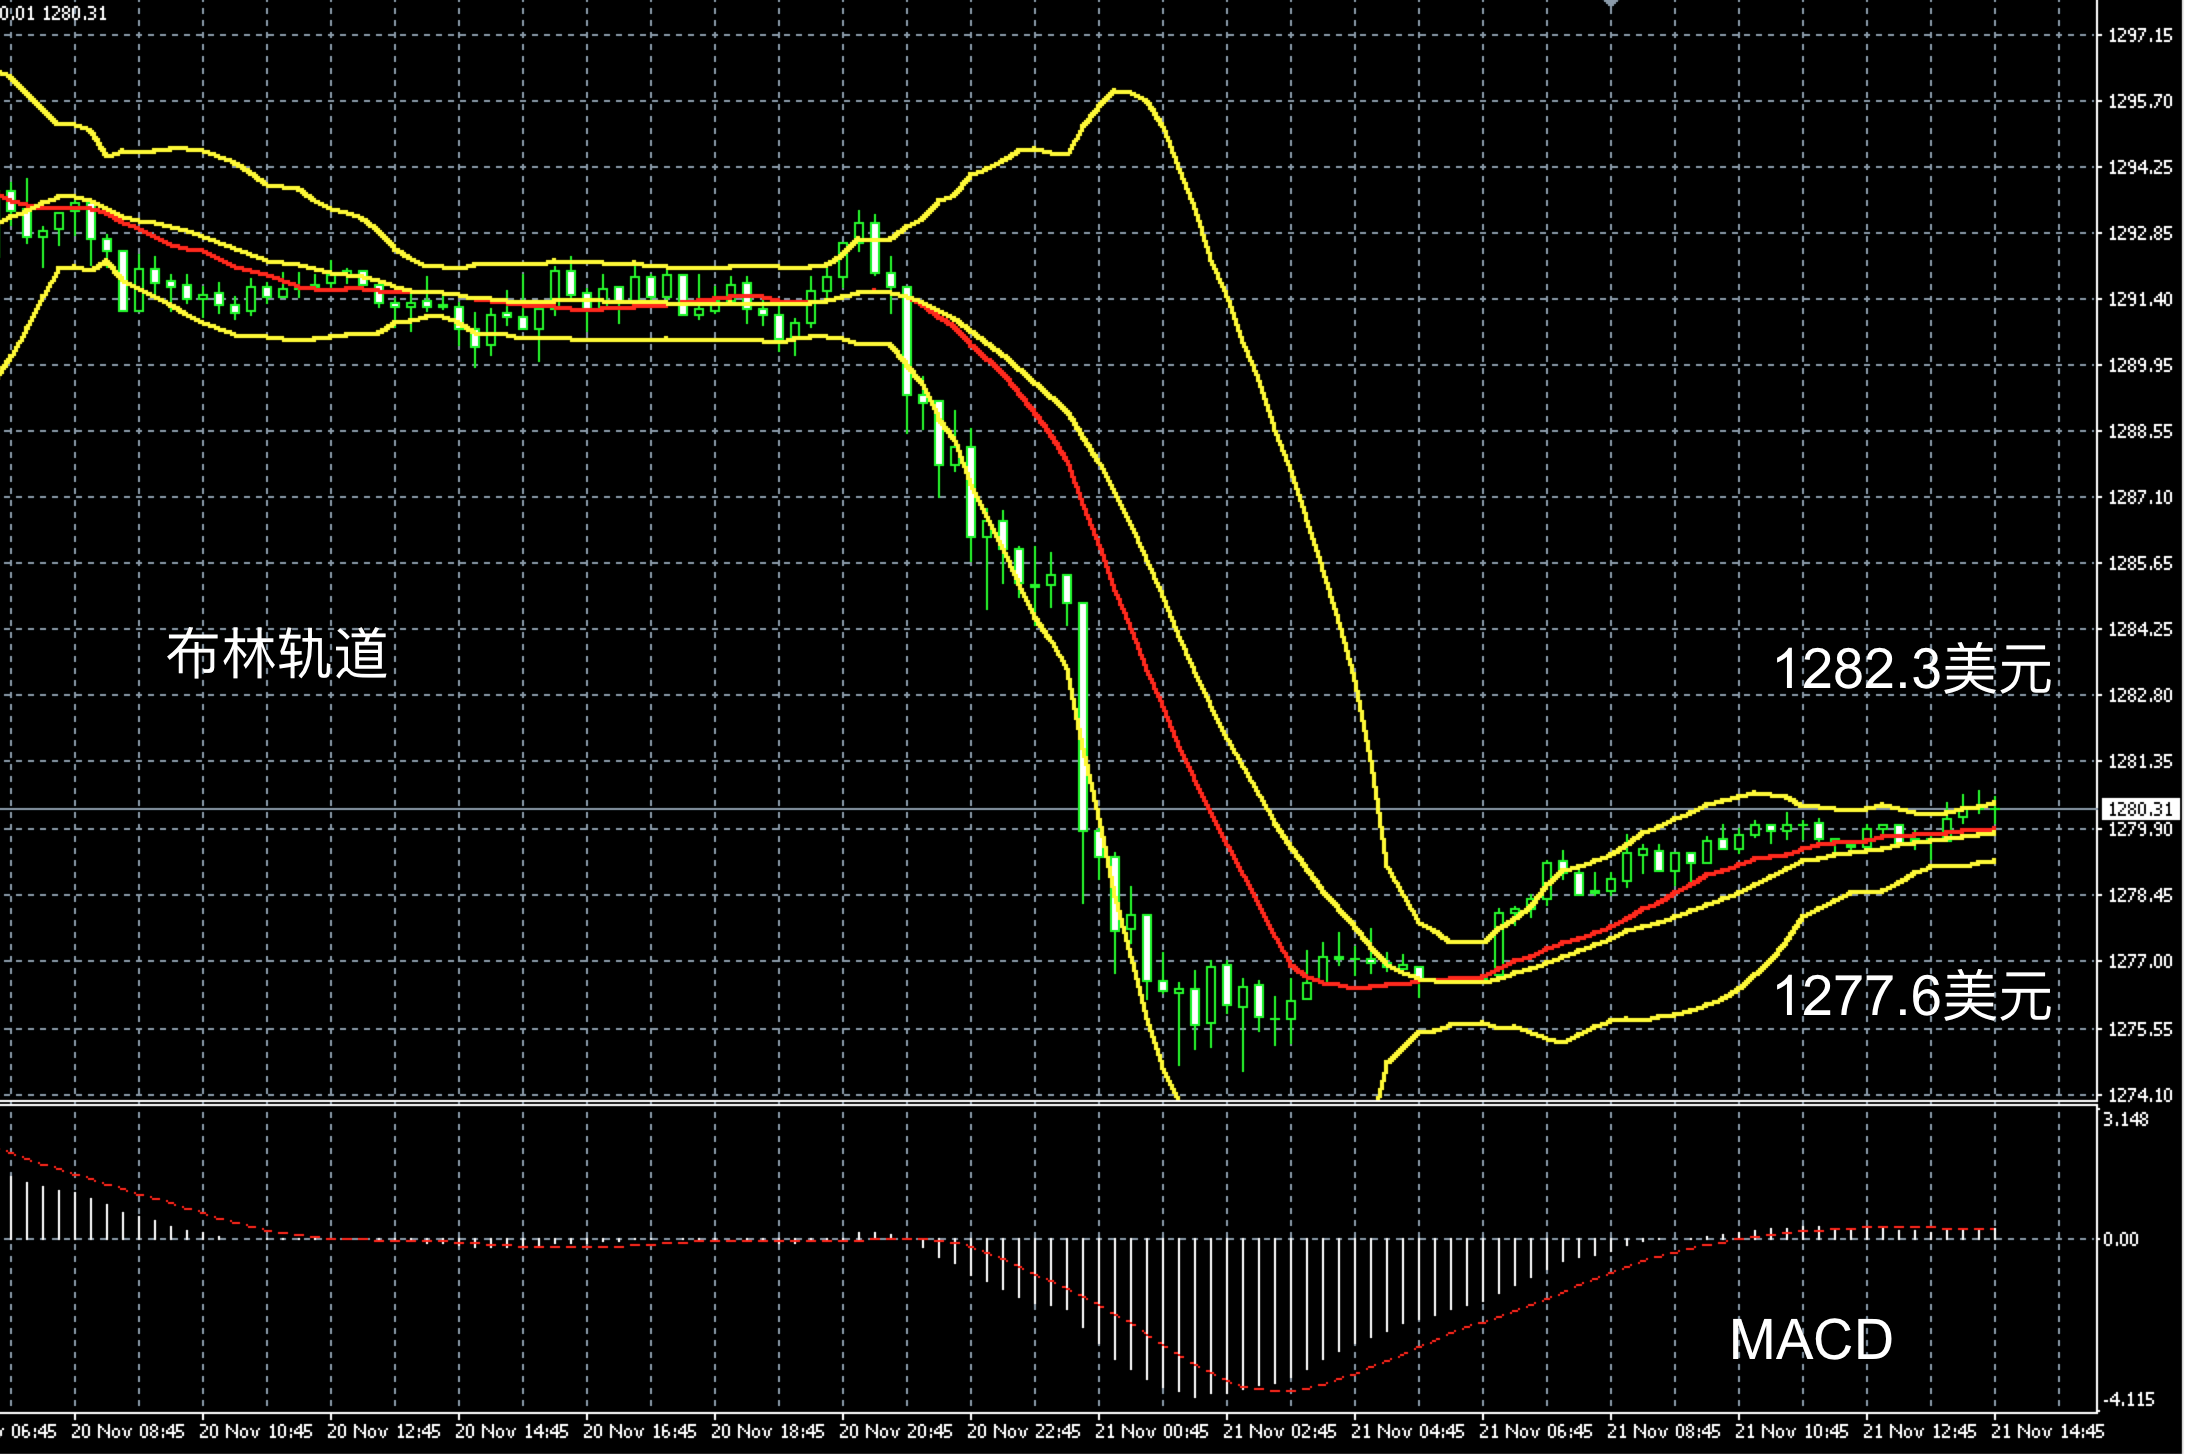This screenshot has height=1454, width=2186.
Task: Click MACD scale value 3.148
Action: click(2125, 1119)
